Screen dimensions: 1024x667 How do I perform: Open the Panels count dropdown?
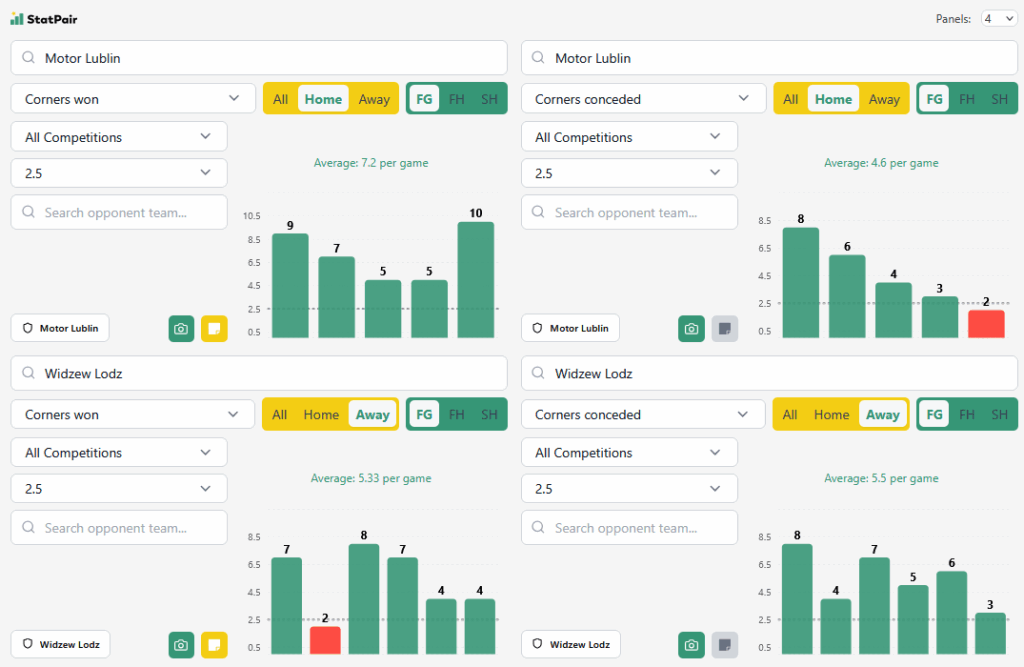coord(998,18)
